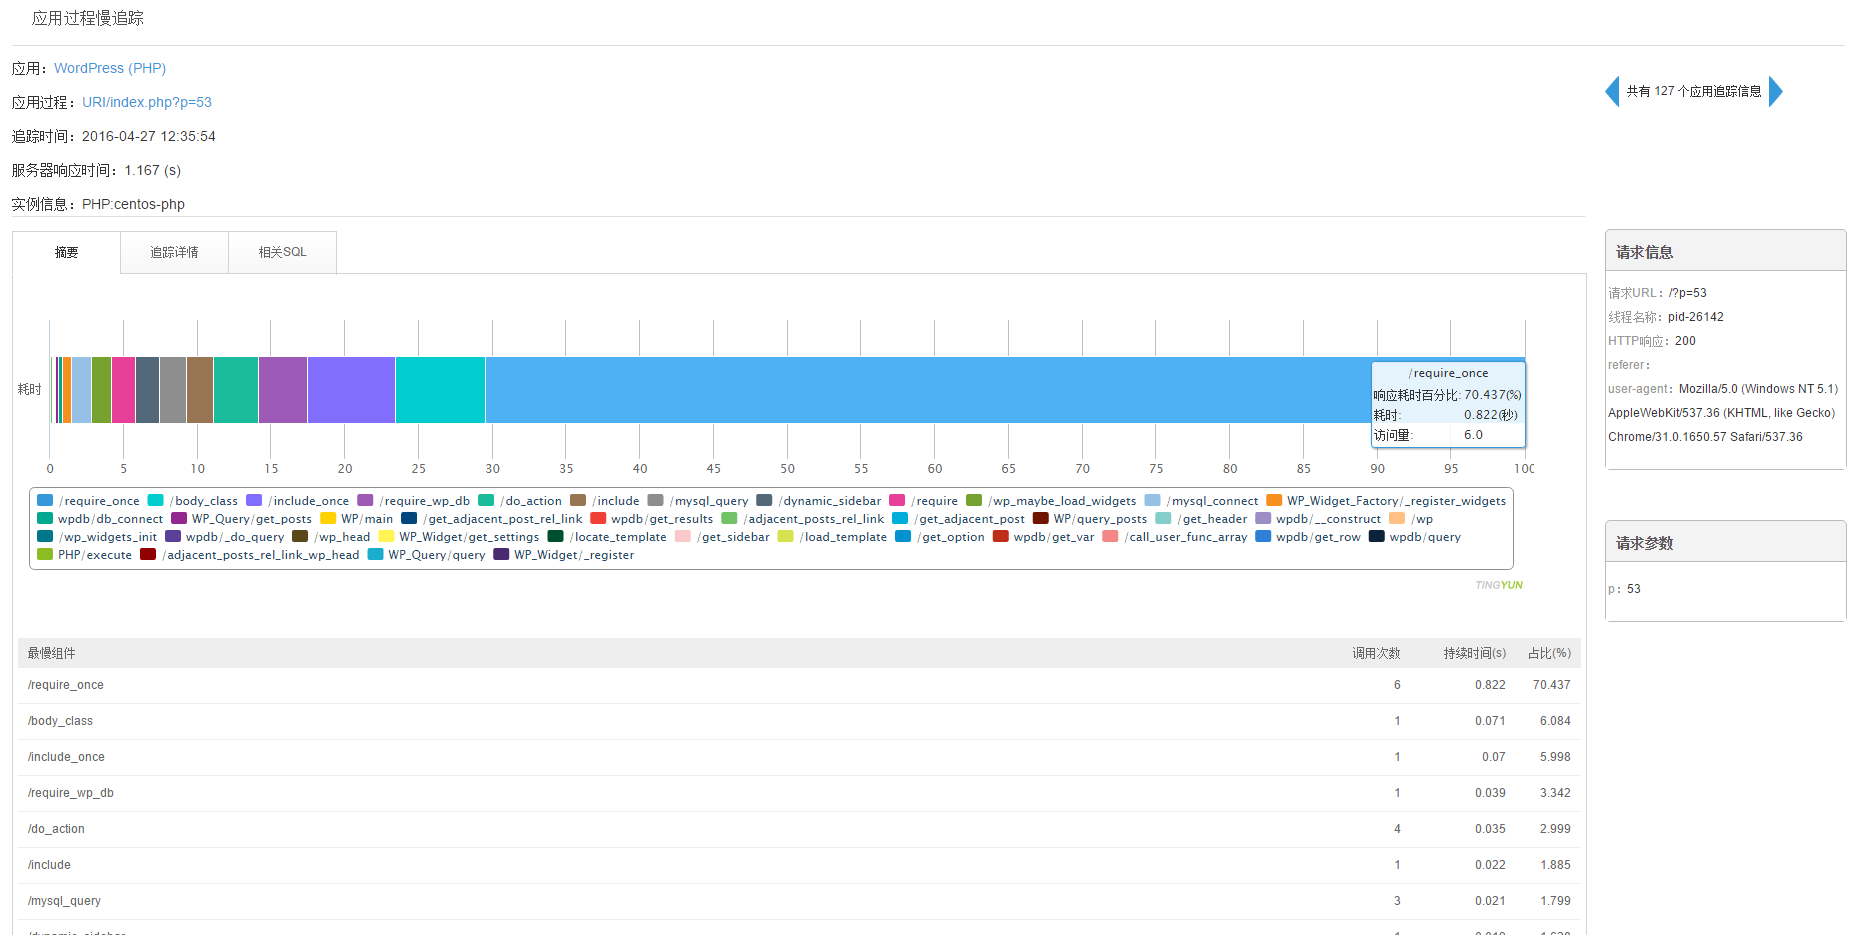Viewport: 1861px width, 935px height.
Task: Toggle /body_class legend entry
Action: [x=194, y=501]
